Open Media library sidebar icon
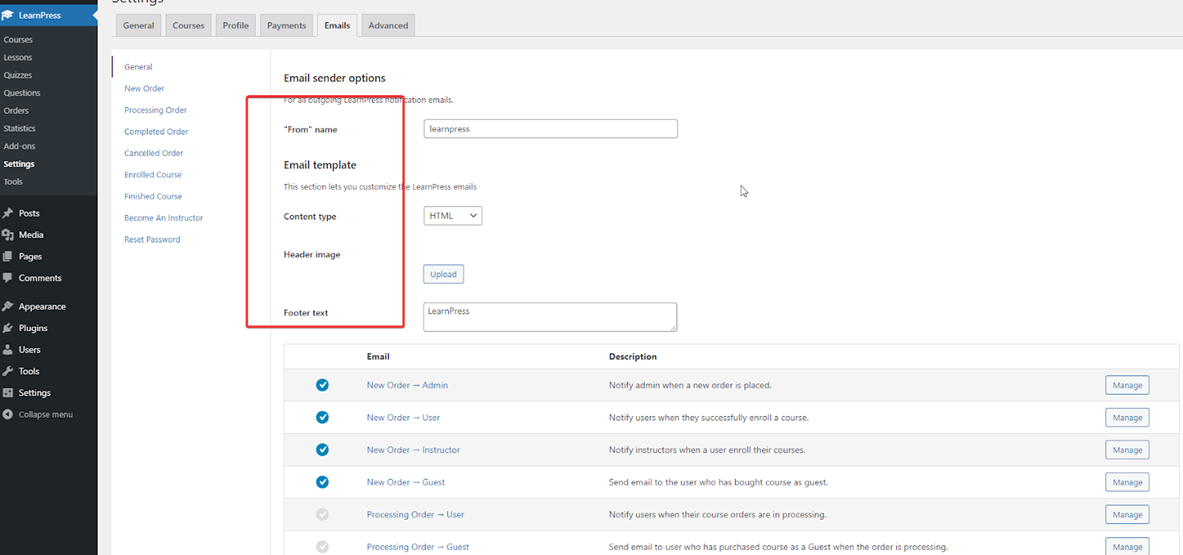The height and width of the screenshot is (555, 1183). click(x=8, y=235)
